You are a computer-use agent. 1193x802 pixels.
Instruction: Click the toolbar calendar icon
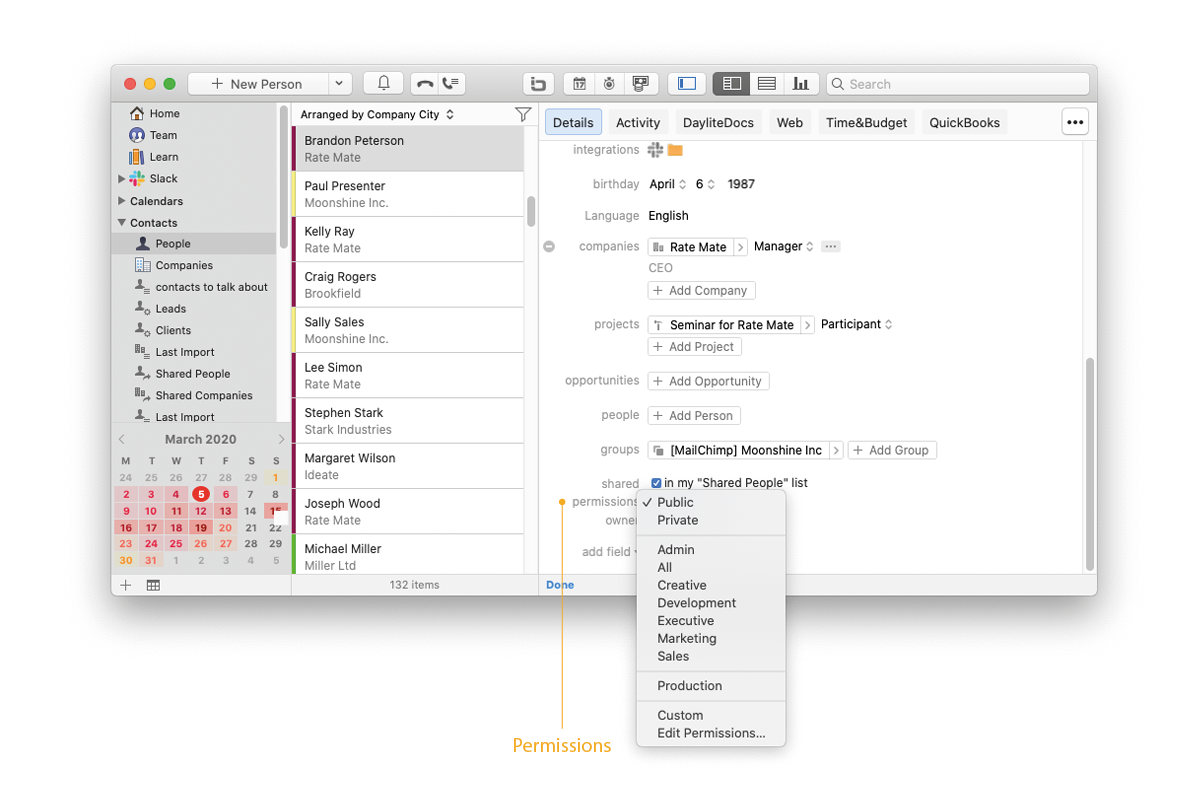(x=579, y=84)
